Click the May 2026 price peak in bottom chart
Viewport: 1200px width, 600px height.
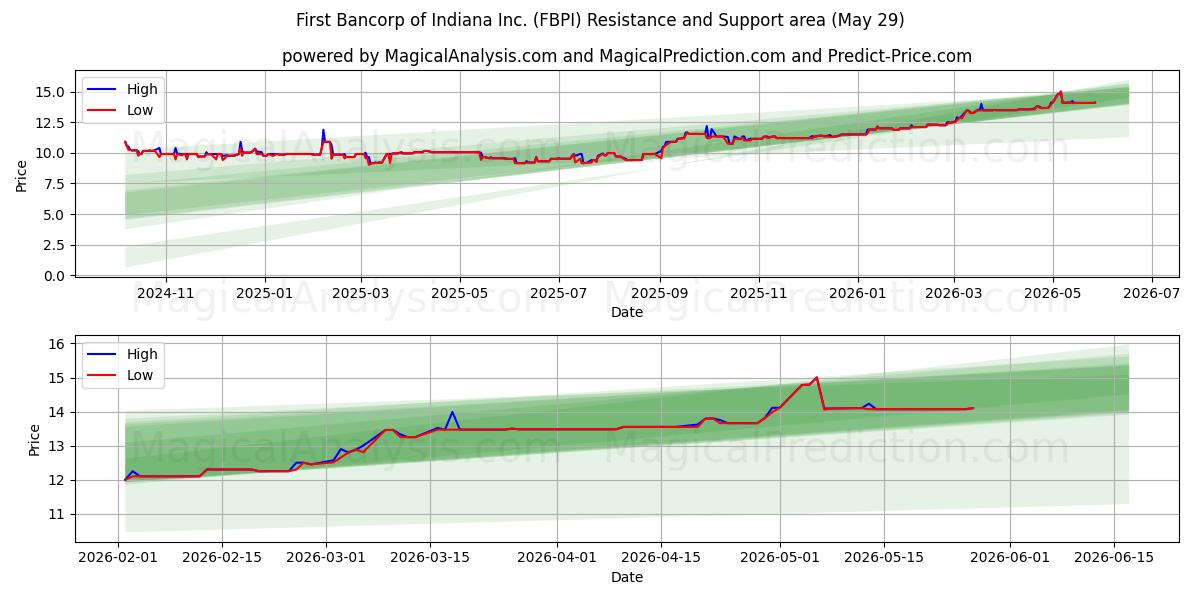coord(816,378)
